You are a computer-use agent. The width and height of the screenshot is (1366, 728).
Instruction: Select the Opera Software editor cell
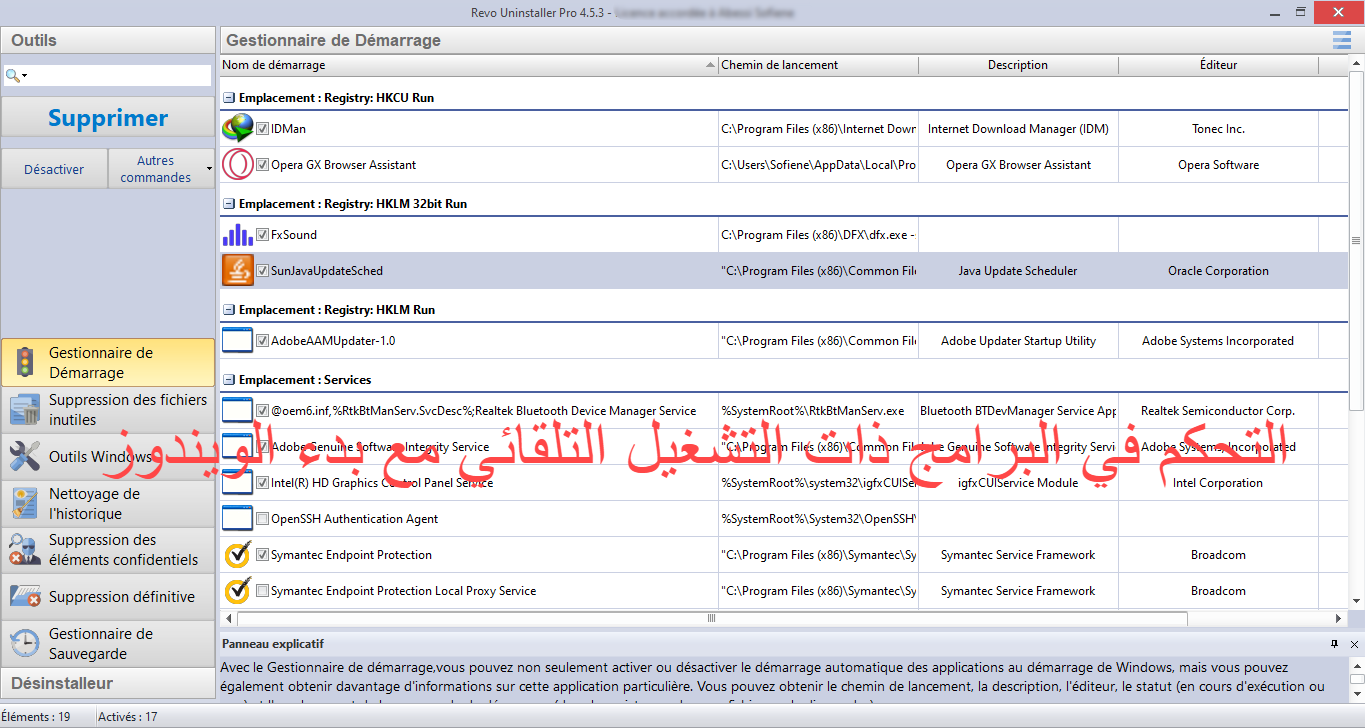point(1218,165)
